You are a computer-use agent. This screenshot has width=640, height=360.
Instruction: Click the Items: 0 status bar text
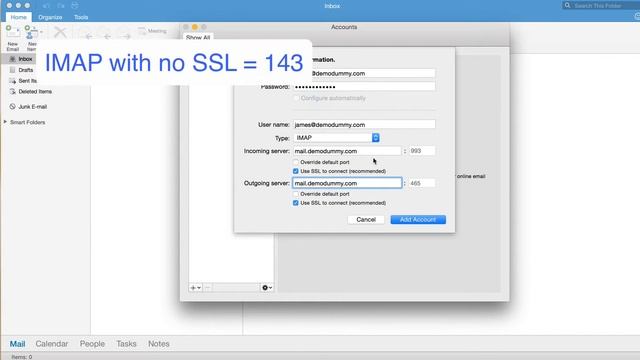pos(22,357)
